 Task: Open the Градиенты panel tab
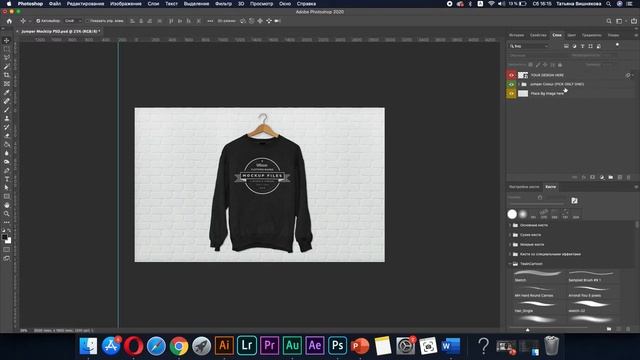point(591,35)
